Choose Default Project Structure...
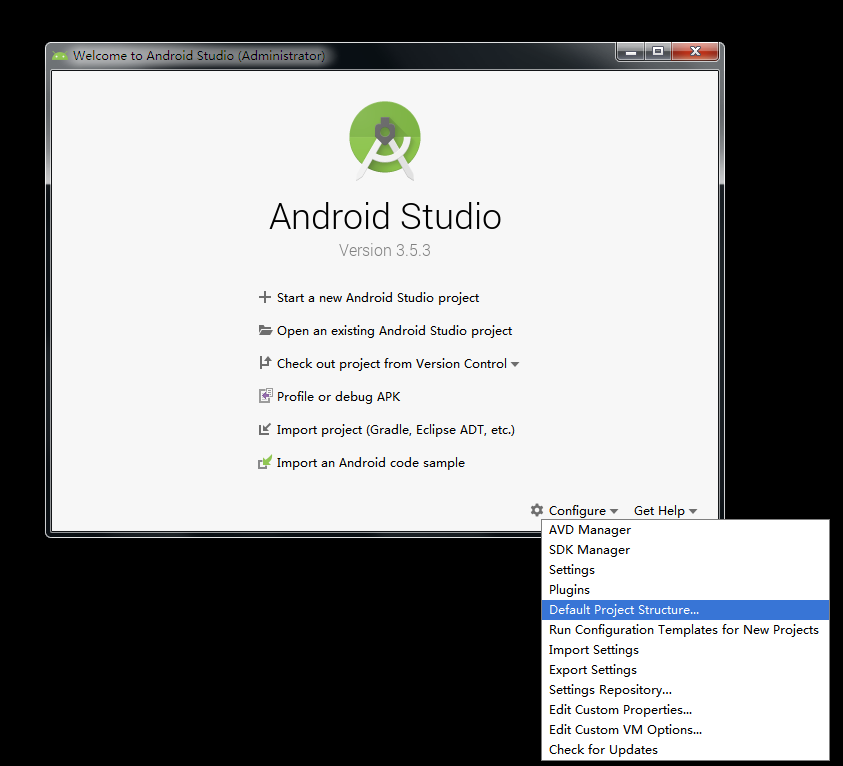 685,610
